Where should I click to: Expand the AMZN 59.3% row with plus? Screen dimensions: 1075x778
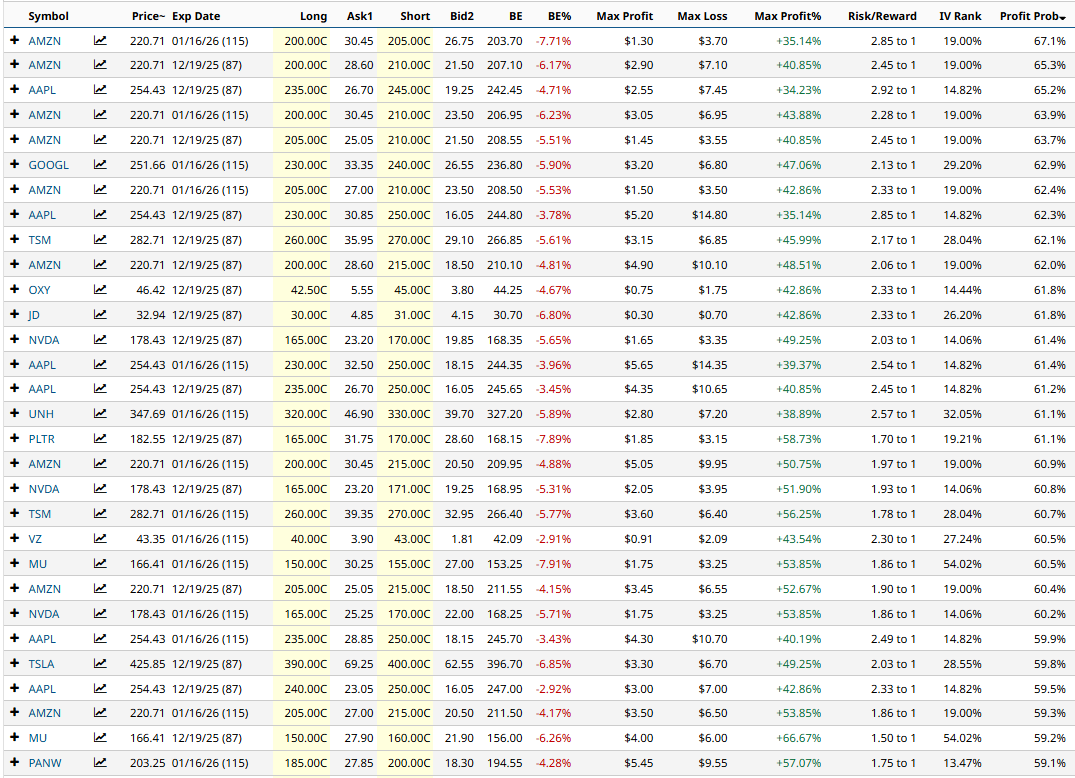(14, 712)
